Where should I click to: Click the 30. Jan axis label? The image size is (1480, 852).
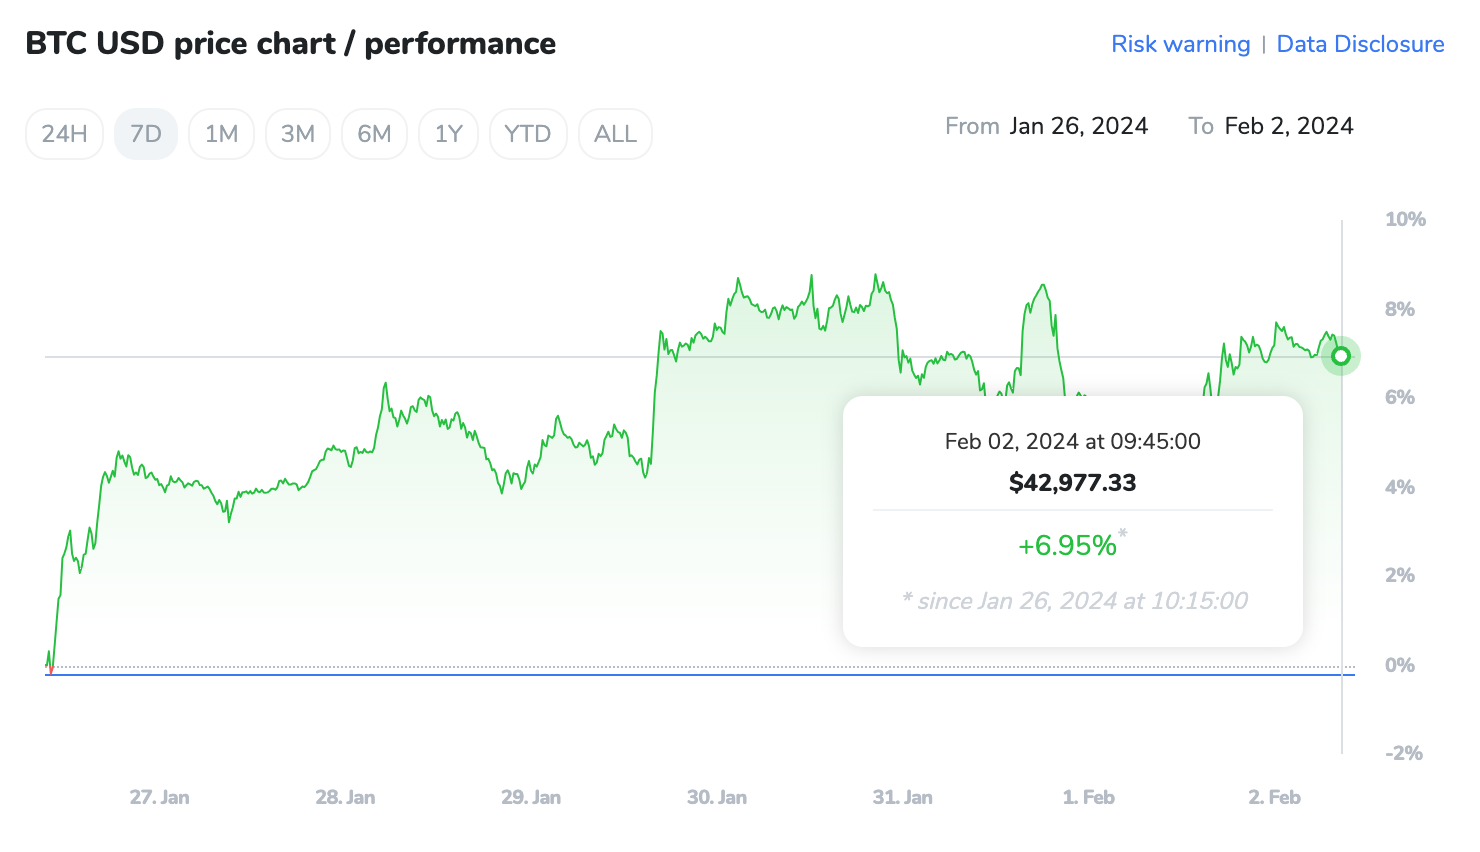coord(716,797)
